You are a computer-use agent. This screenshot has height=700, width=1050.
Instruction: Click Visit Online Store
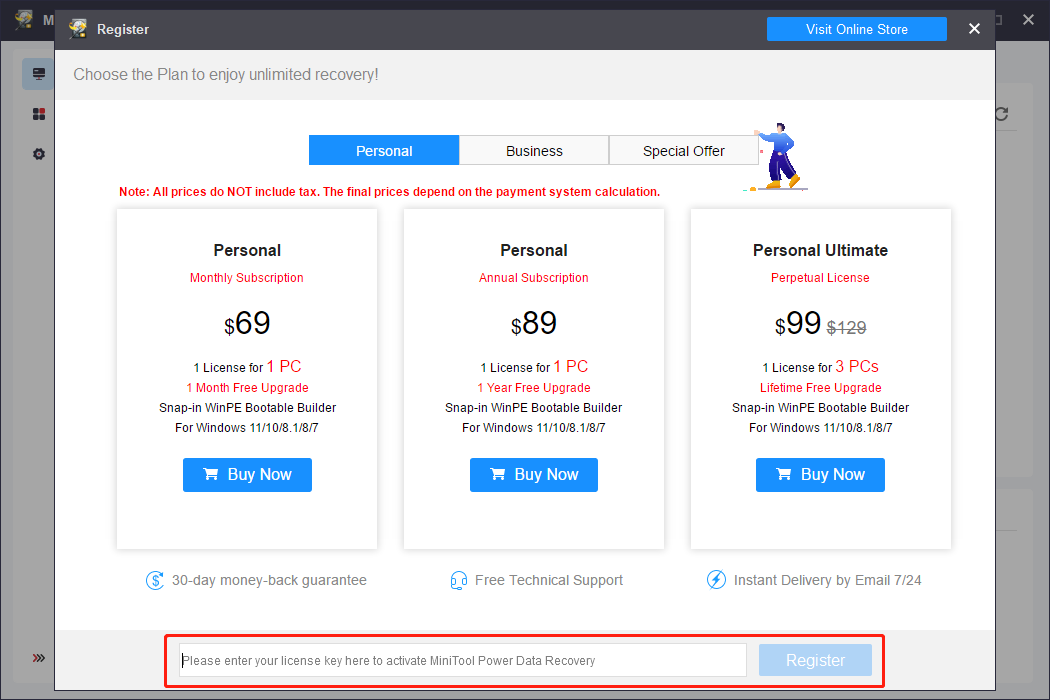click(x=856, y=29)
